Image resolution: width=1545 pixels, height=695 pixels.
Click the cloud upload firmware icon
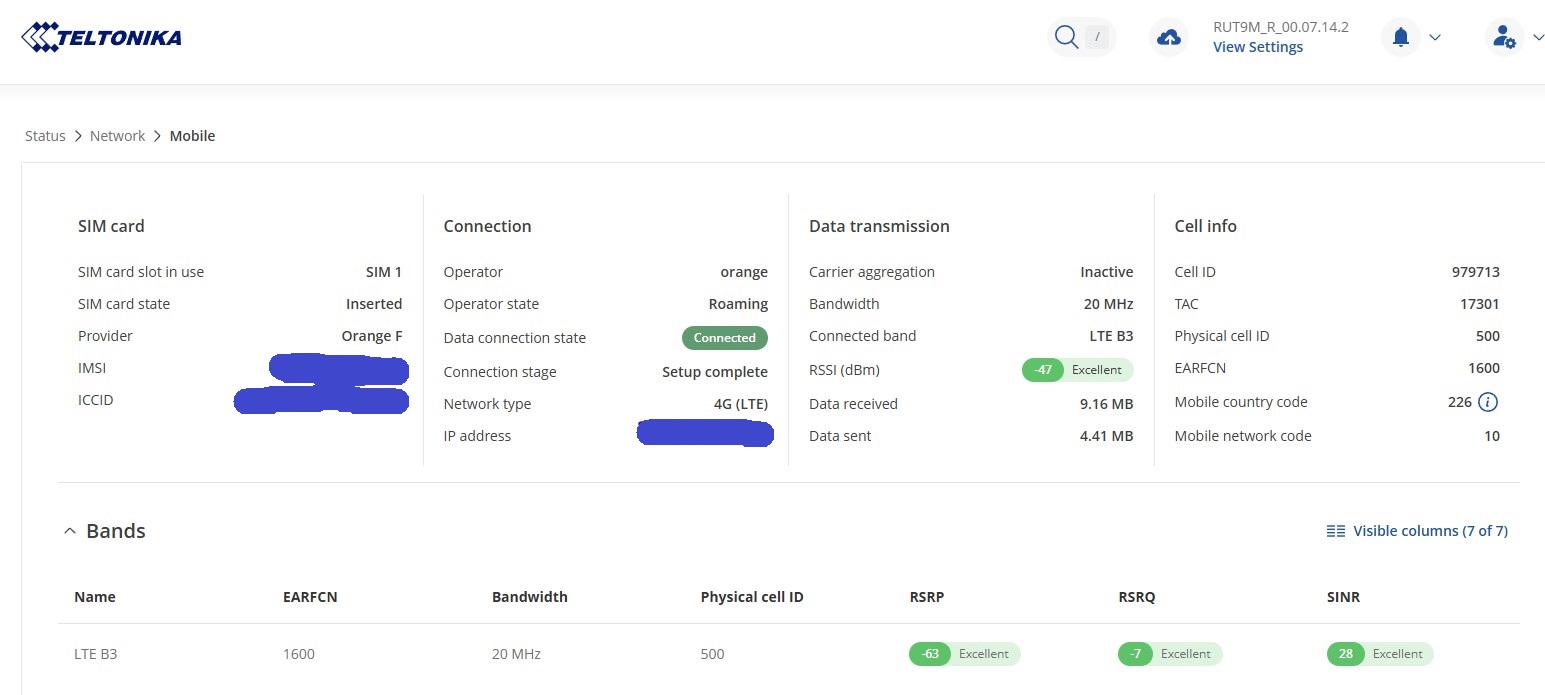(x=1168, y=38)
